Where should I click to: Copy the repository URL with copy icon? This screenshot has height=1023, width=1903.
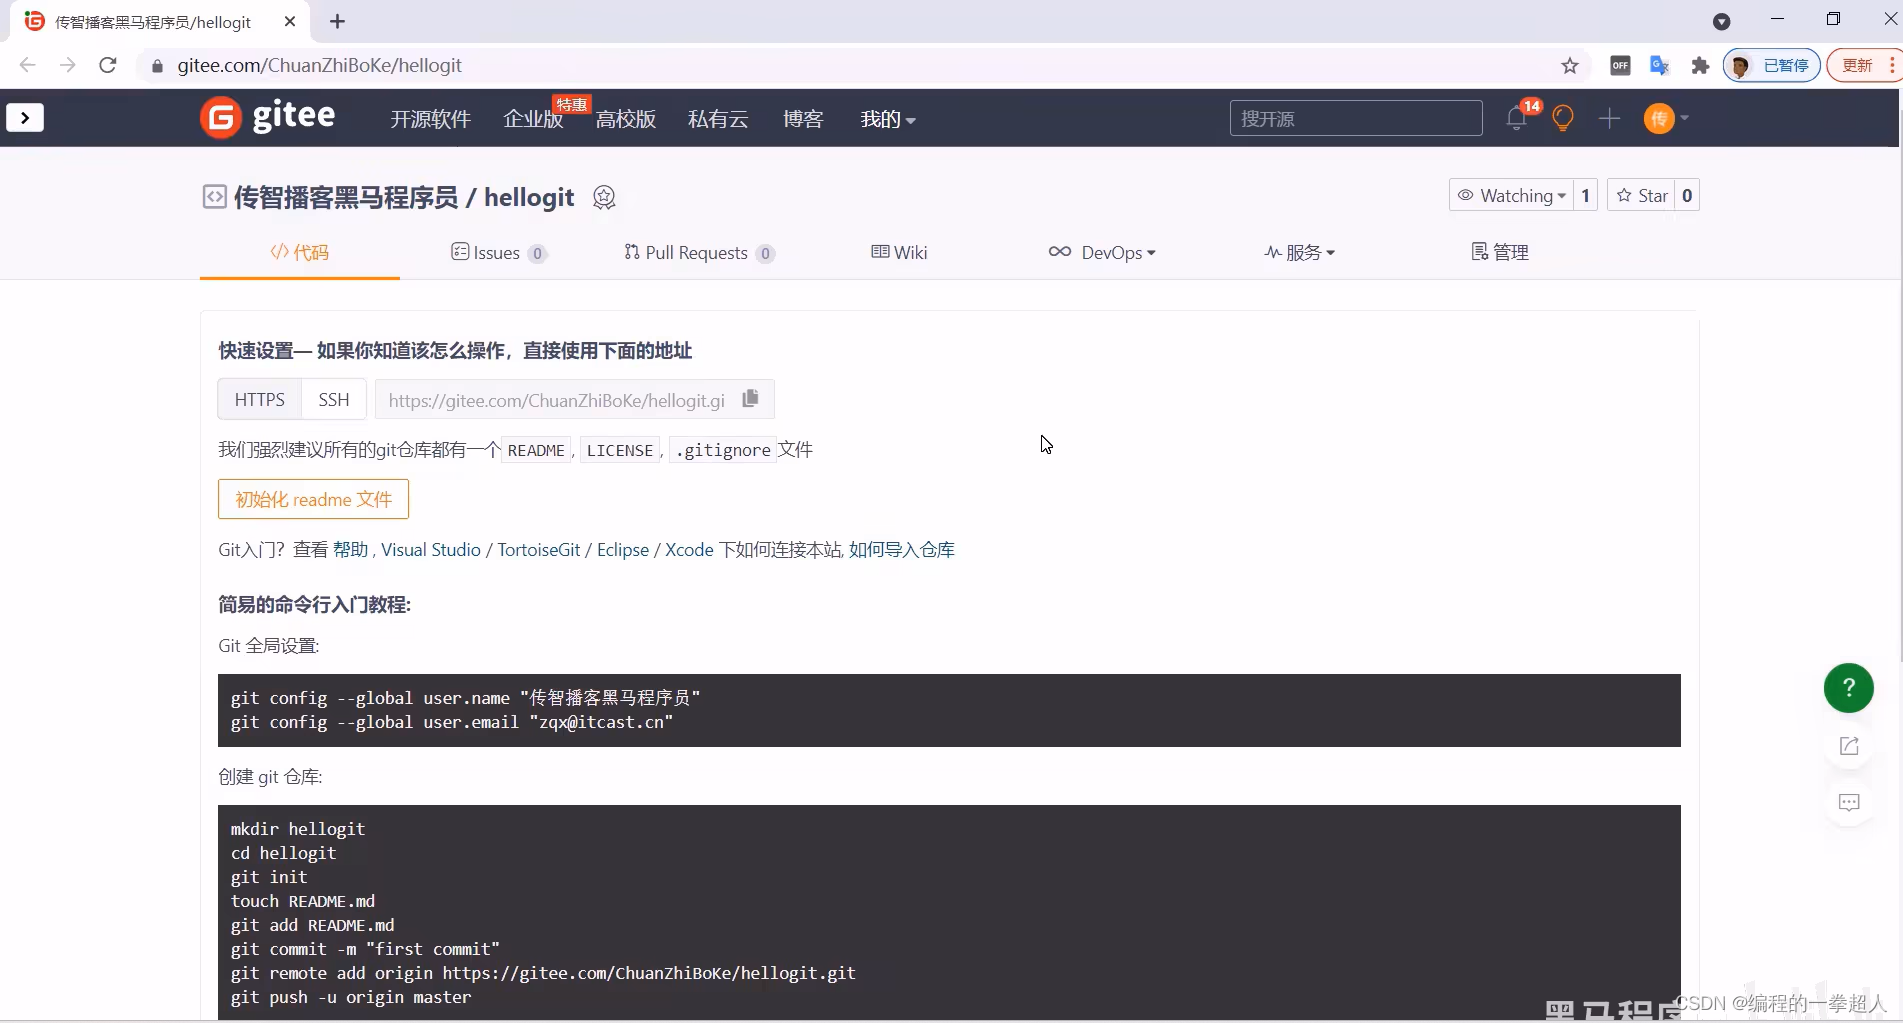[750, 399]
